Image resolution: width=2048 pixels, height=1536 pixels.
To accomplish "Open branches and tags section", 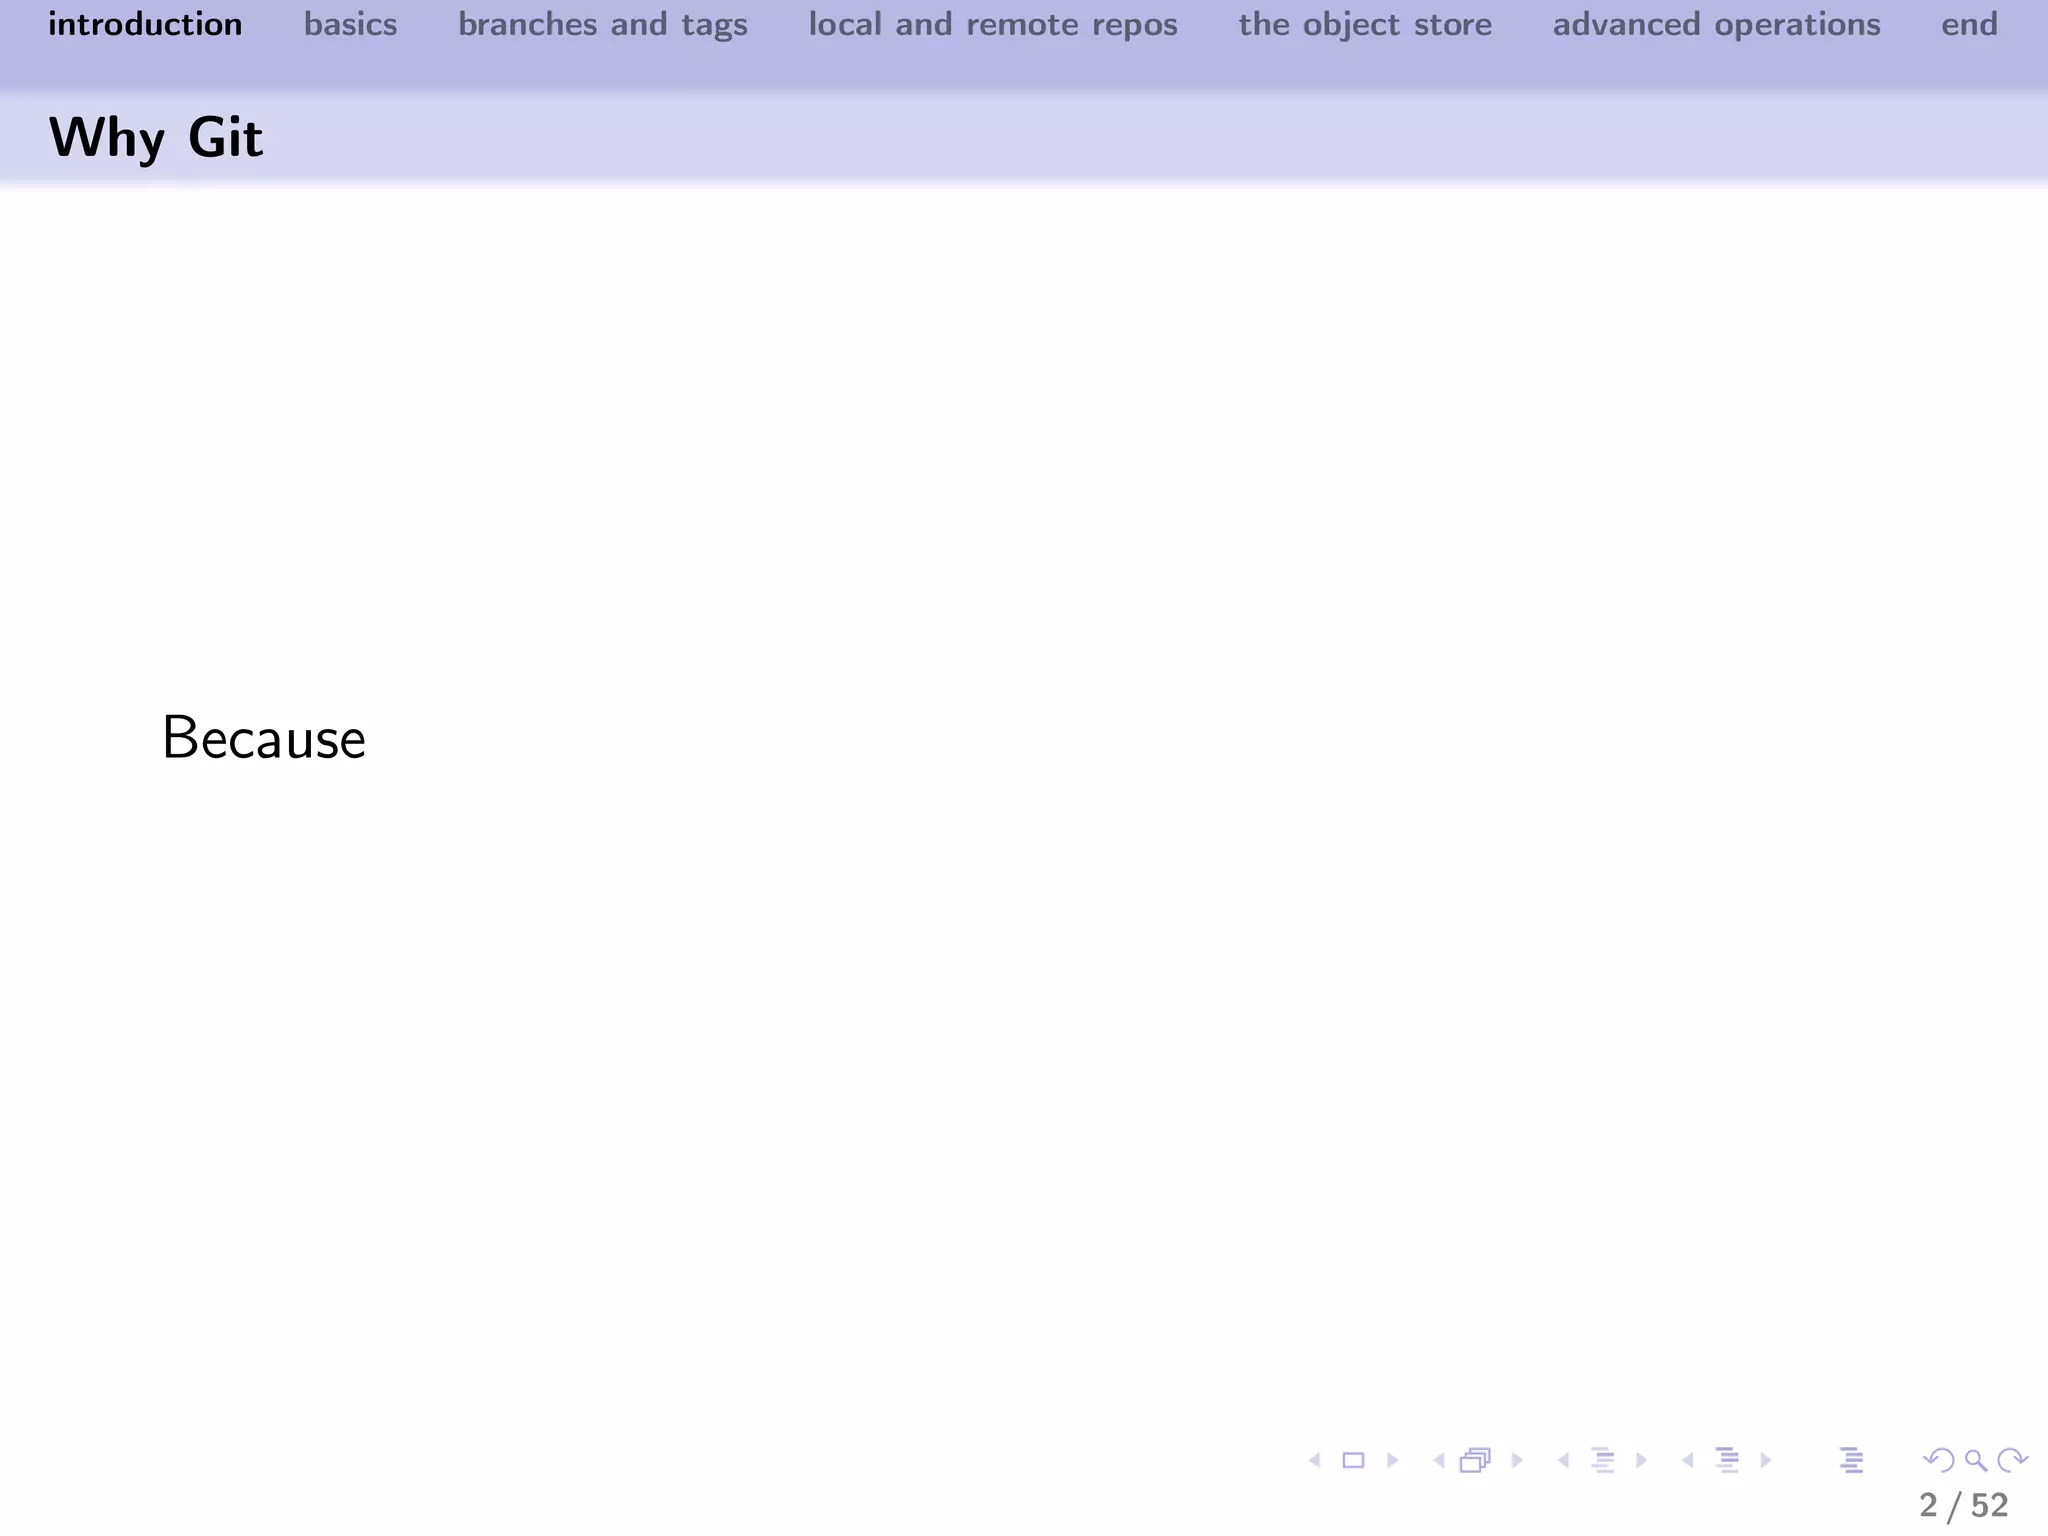I will pyautogui.click(x=602, y=24).
